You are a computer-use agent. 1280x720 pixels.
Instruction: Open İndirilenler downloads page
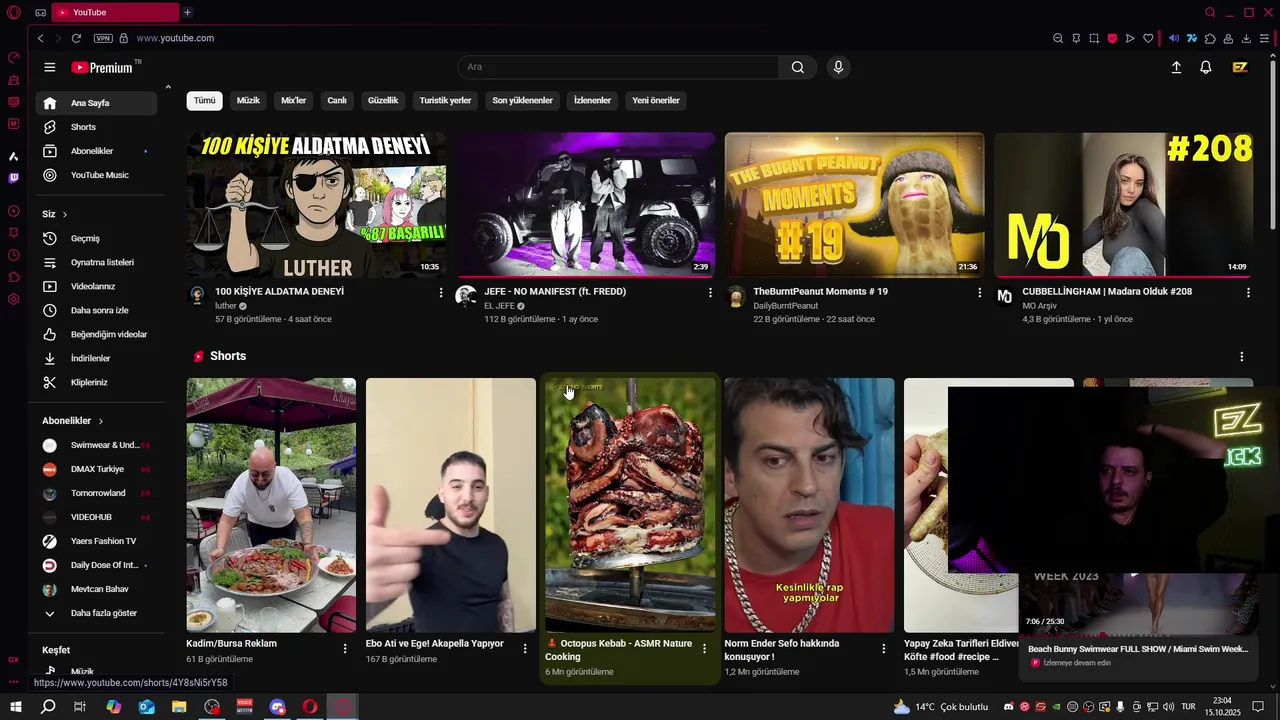tap(96, 358)
